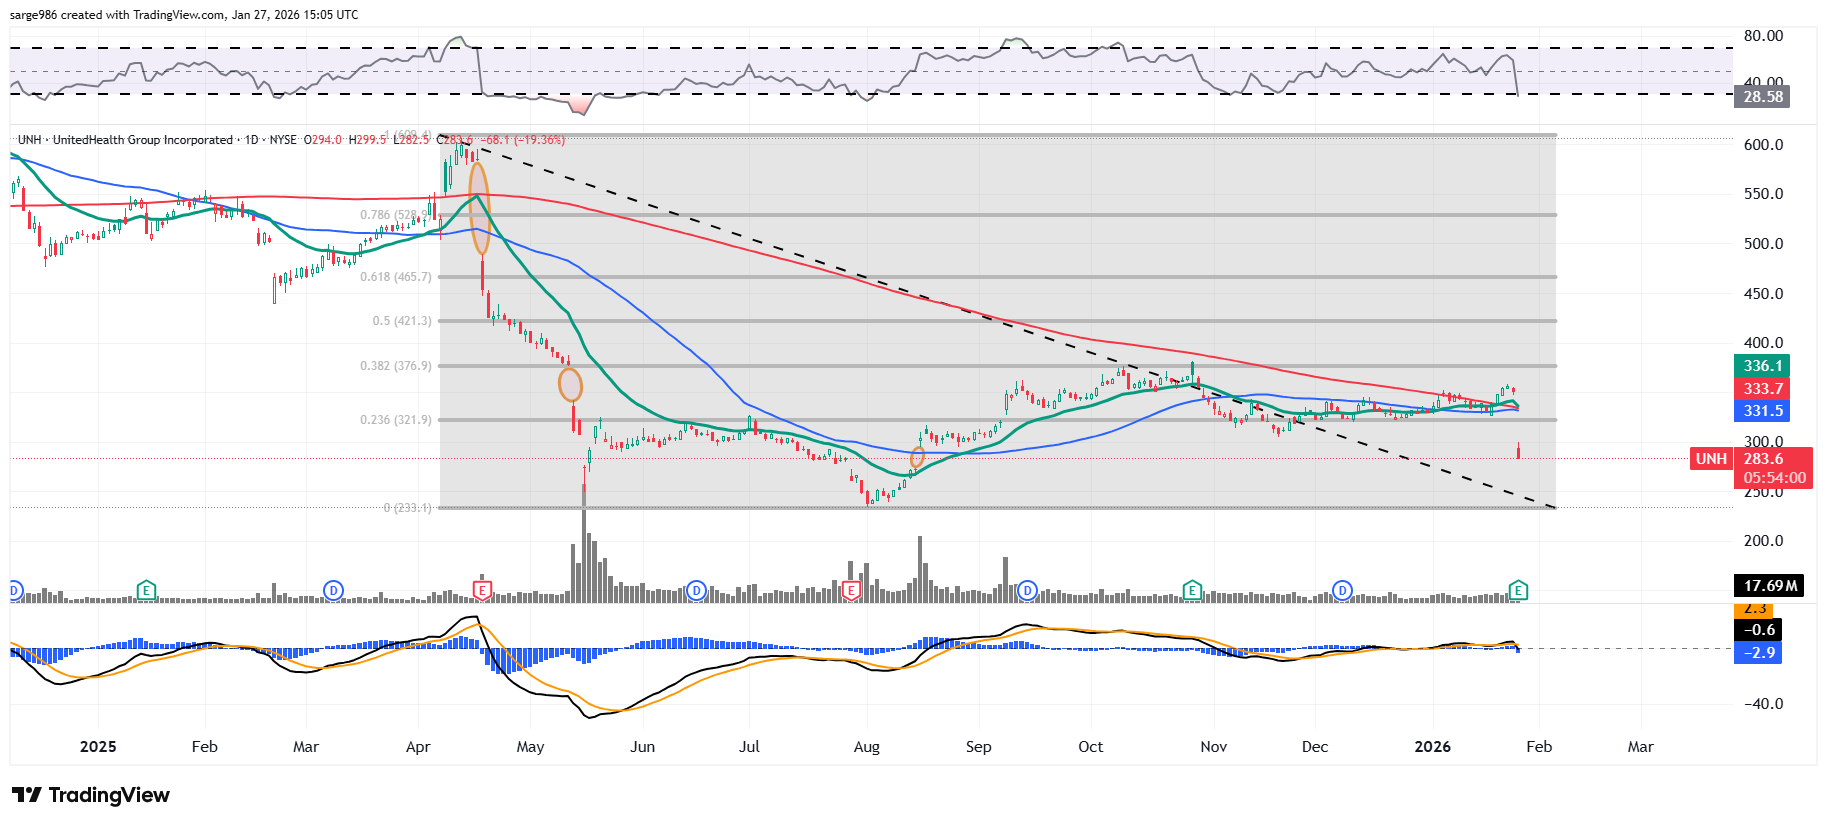Open the dividend marker in mid-September 2025
This screenshot has height=825, width=1827.
point(1027,590)
